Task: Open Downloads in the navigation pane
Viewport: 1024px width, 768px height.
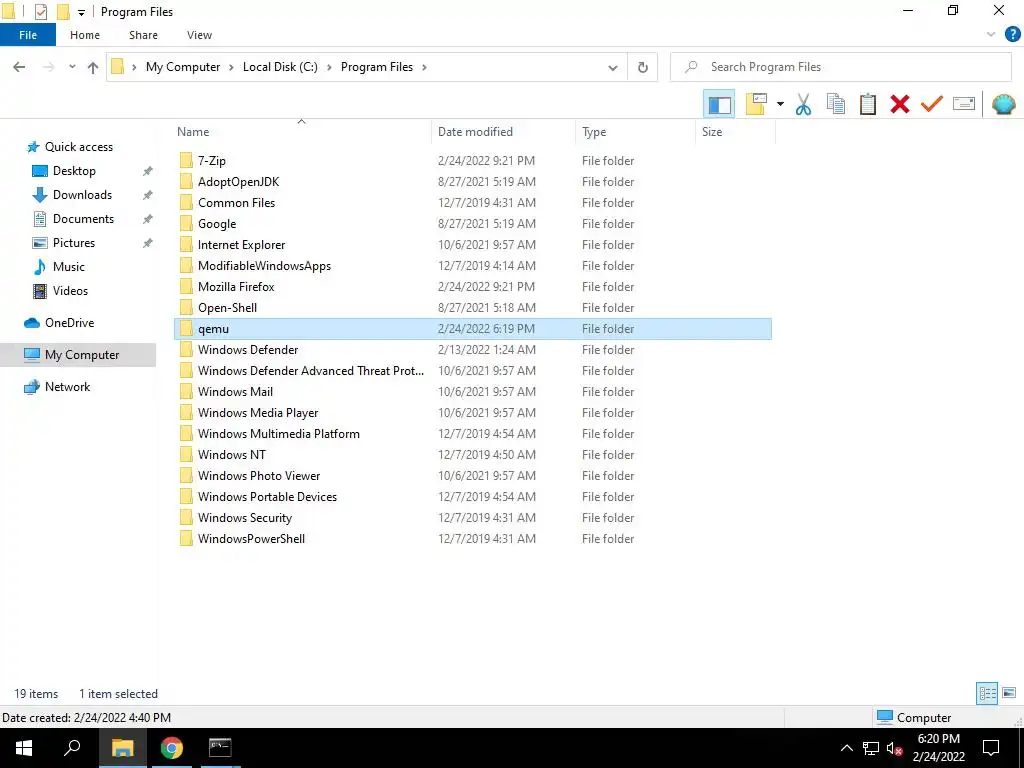Action: [82, 195]
